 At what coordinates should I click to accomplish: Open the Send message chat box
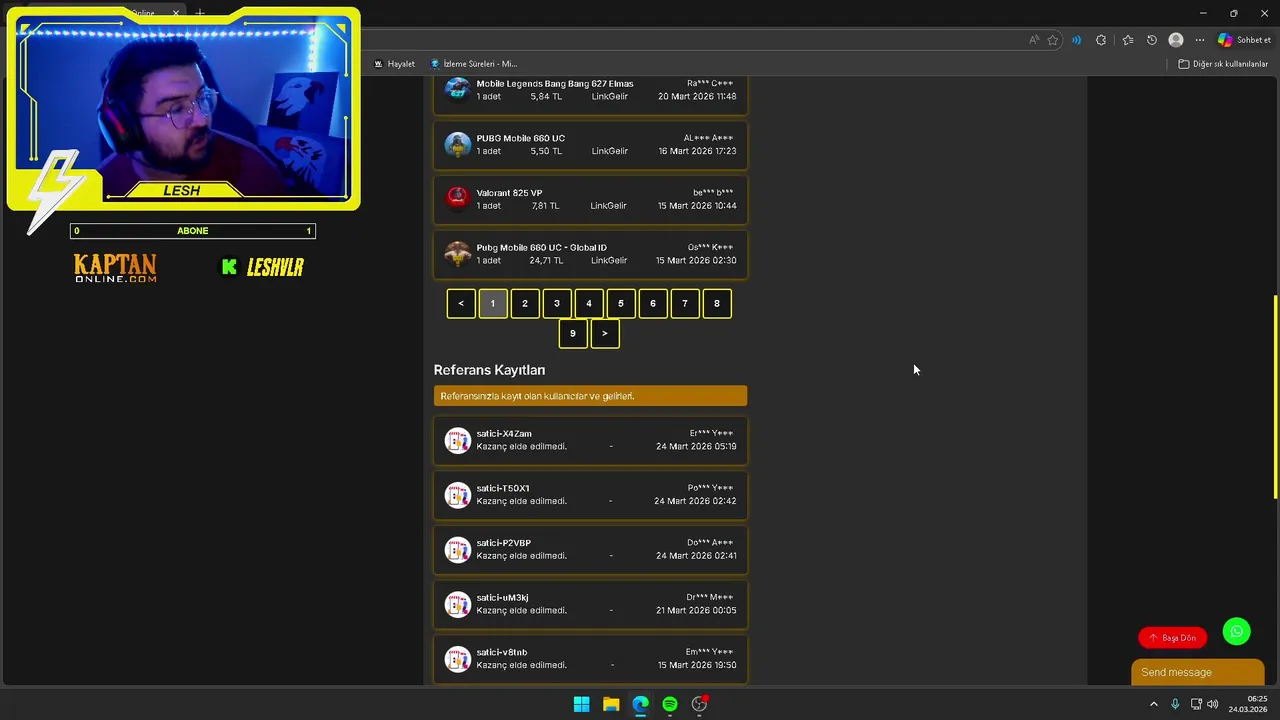coord(1197,672)
